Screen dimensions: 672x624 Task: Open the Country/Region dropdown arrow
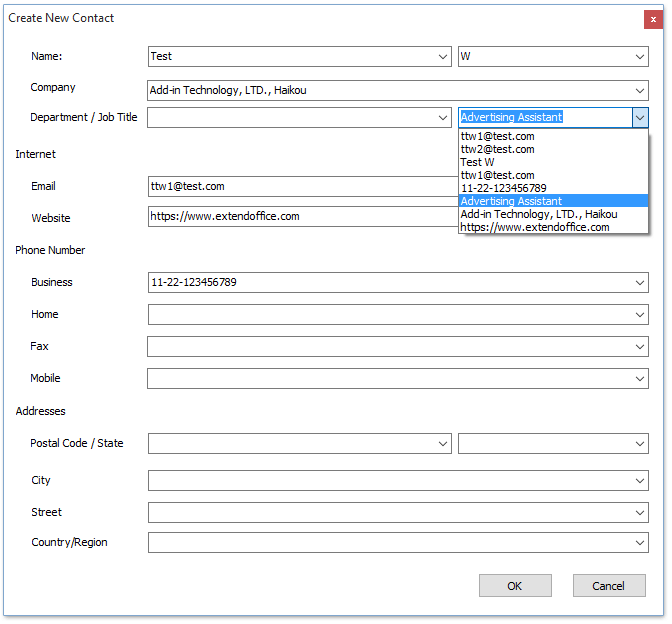coord(640,543)
